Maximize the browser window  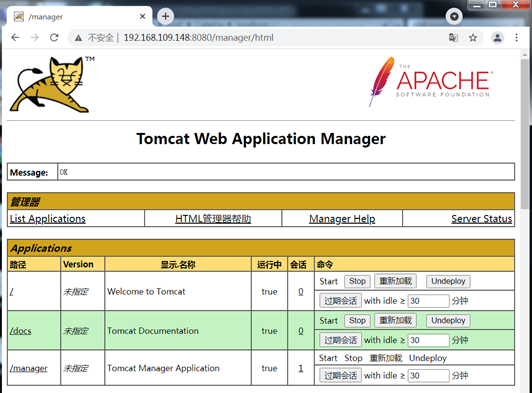pos(493,5)
